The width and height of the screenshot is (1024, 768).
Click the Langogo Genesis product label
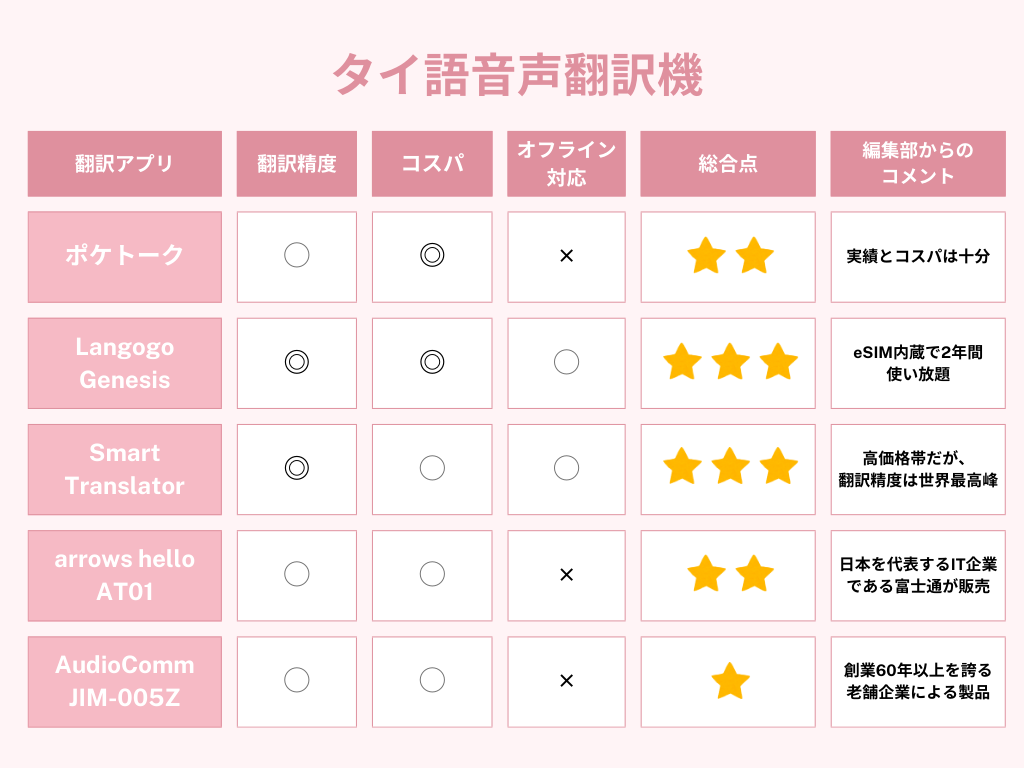(125, 363)
